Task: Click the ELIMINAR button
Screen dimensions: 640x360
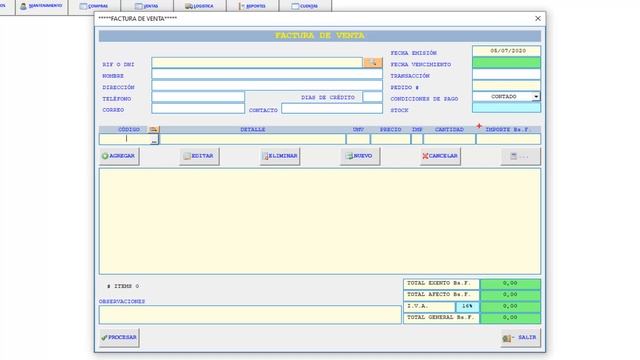Action: pos(280,156)
